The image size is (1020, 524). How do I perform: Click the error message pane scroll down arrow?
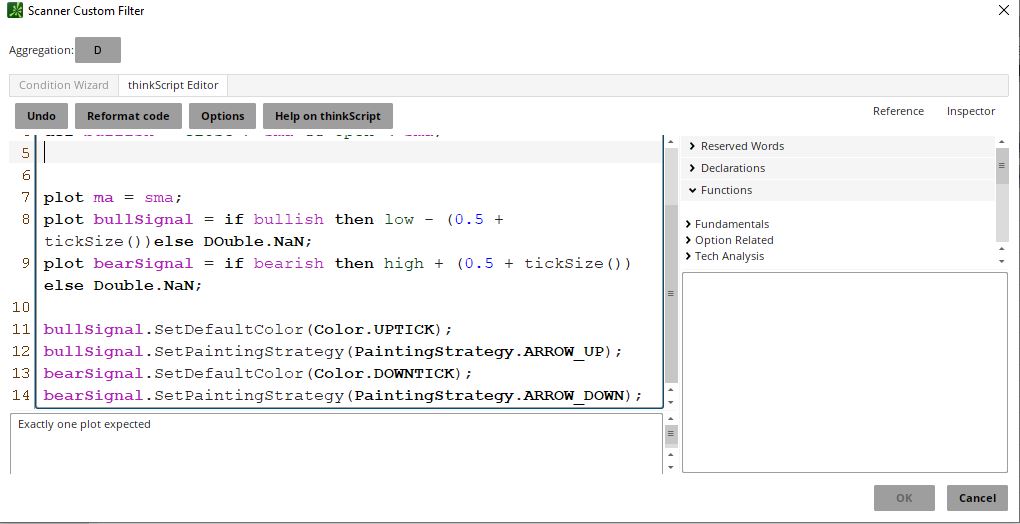click(x=671, y=467)
